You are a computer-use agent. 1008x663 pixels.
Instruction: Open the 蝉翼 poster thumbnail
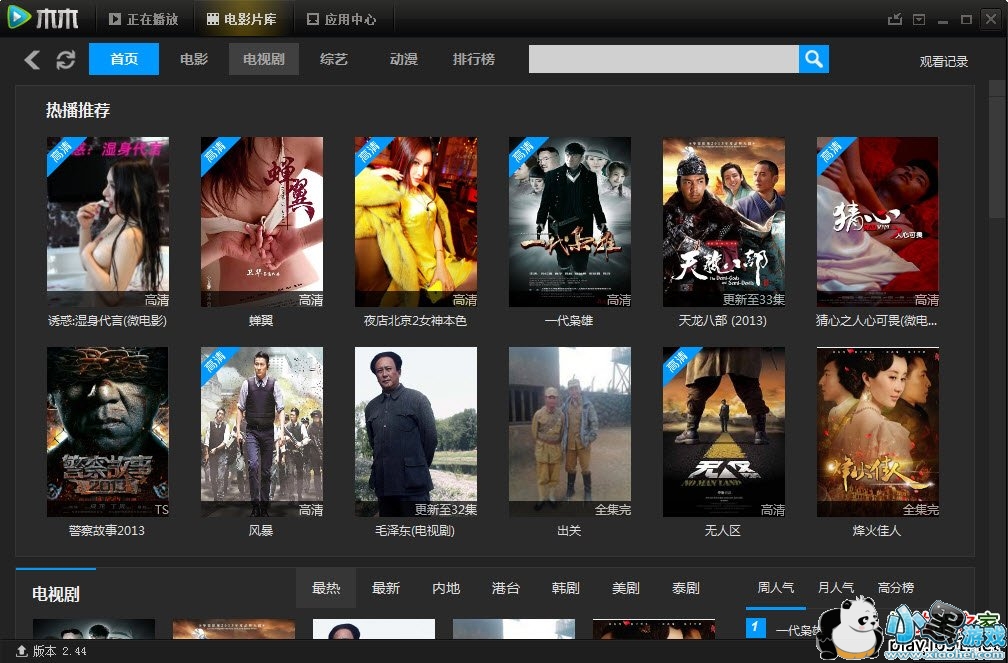click(262, 222)
